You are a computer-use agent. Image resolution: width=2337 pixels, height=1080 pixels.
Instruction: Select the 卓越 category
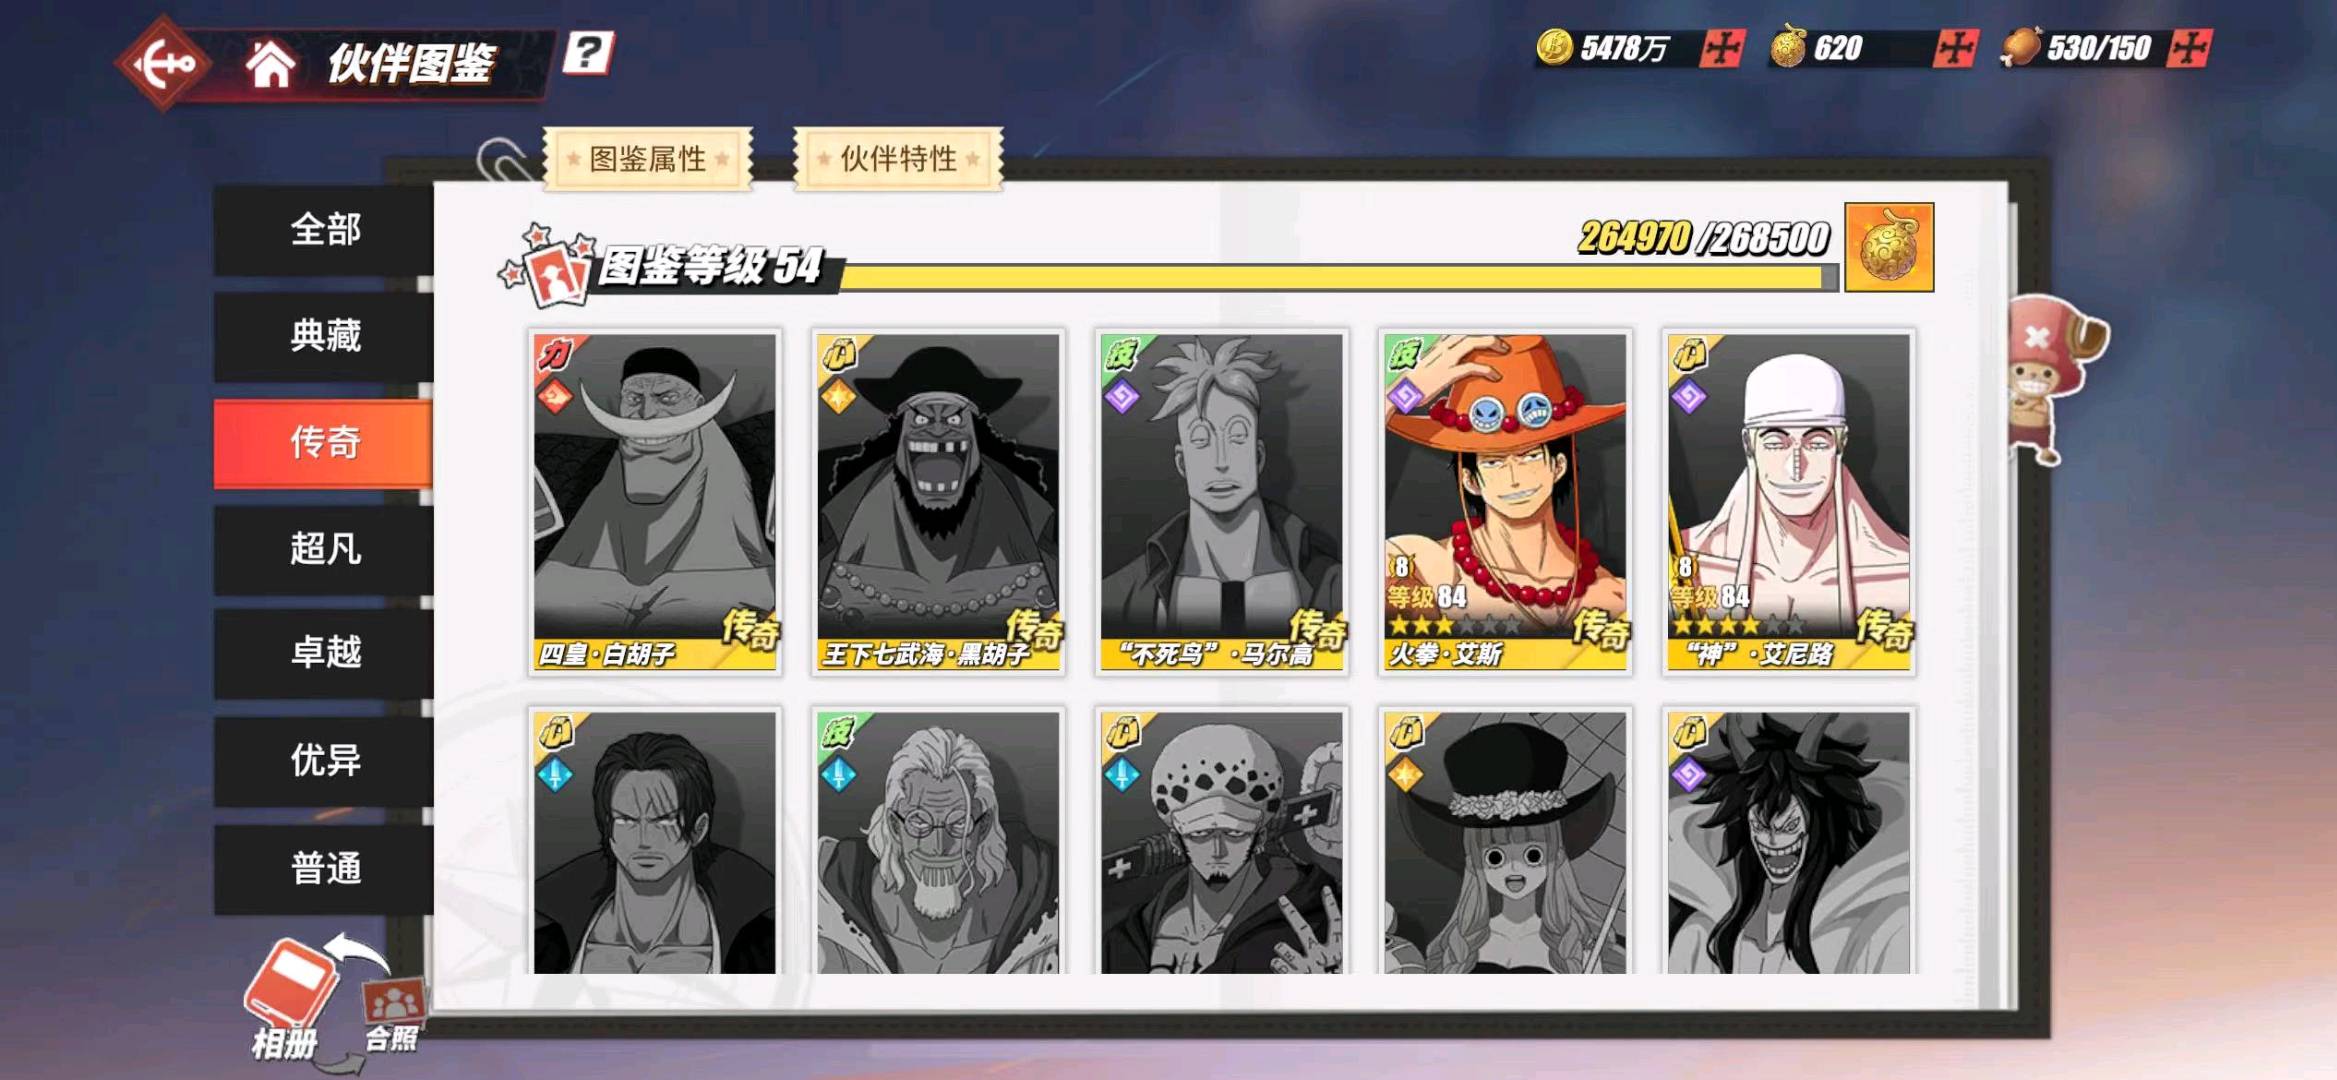click(324, 652)
